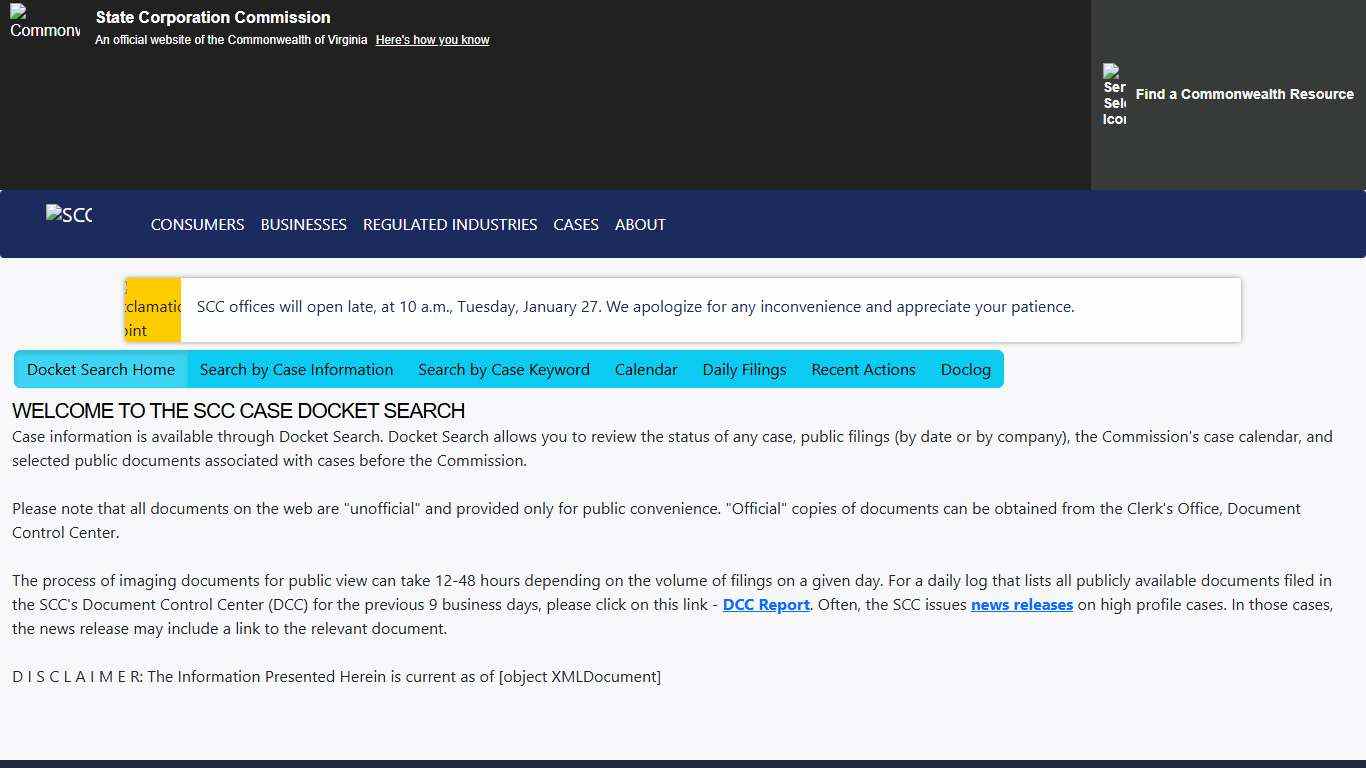View the Daily Filings tab

pyautogui.click(x=744, y=369)
